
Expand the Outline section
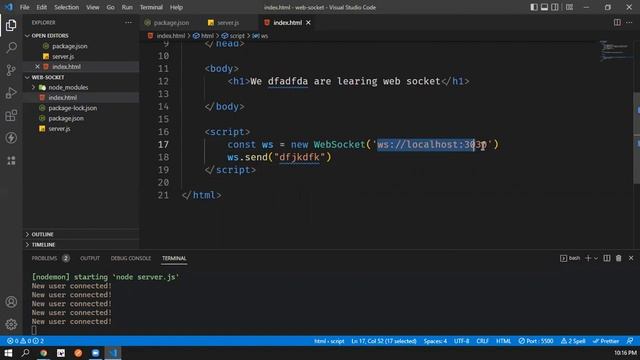(27, 234)
